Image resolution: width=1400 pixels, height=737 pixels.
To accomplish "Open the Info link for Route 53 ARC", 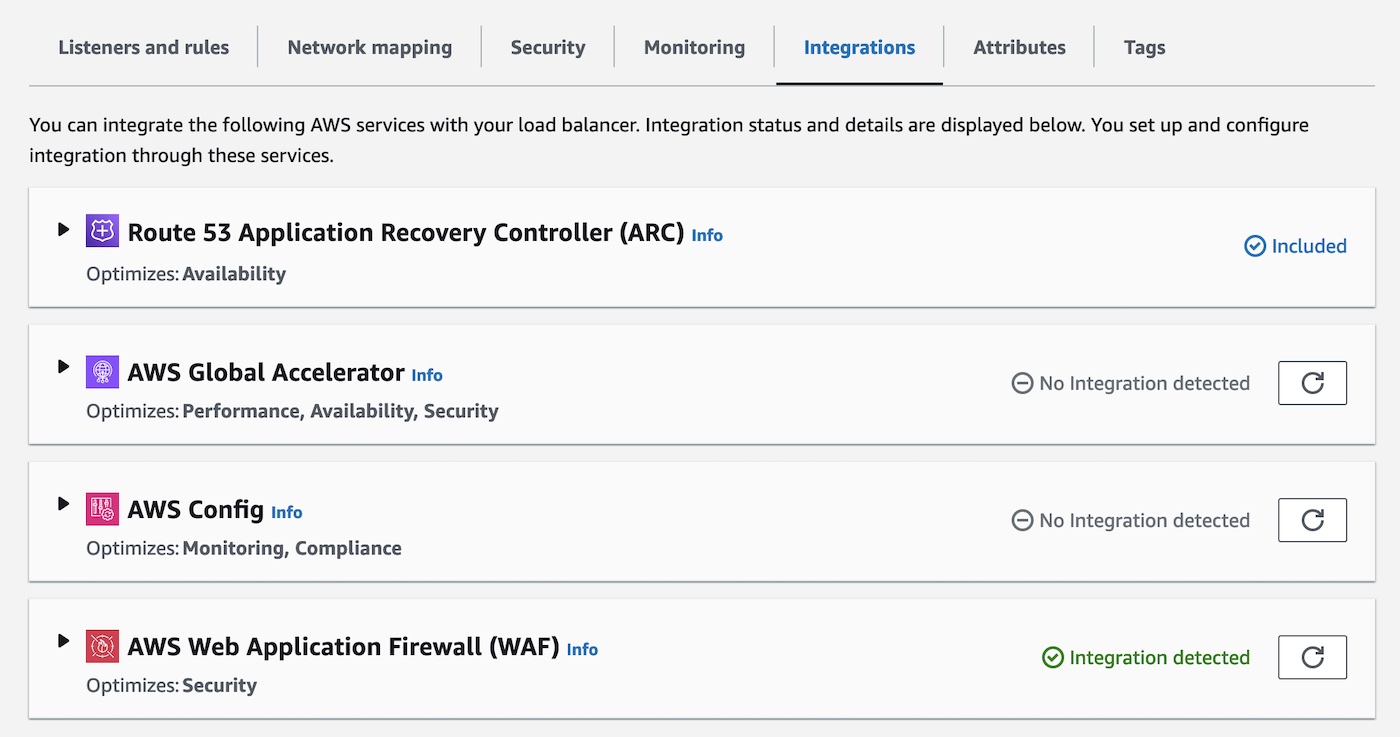I will tap(707, 236).
